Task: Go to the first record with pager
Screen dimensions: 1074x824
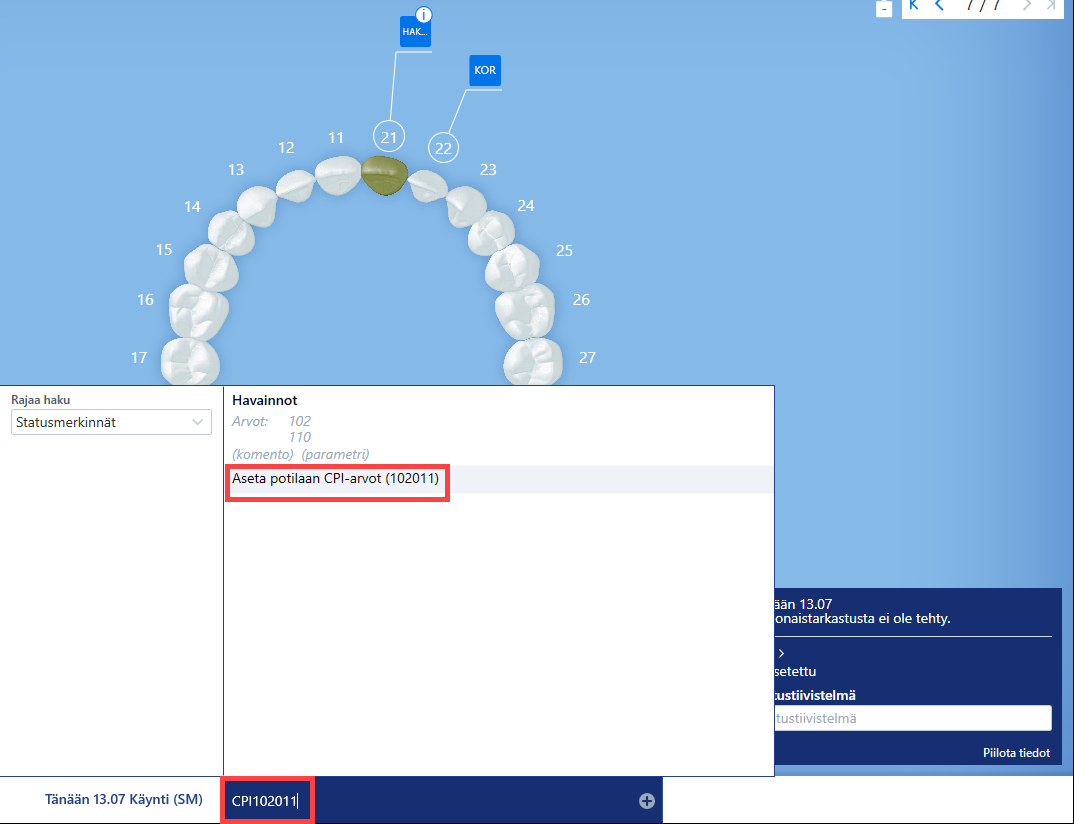Action: click(x=914, y=5)
